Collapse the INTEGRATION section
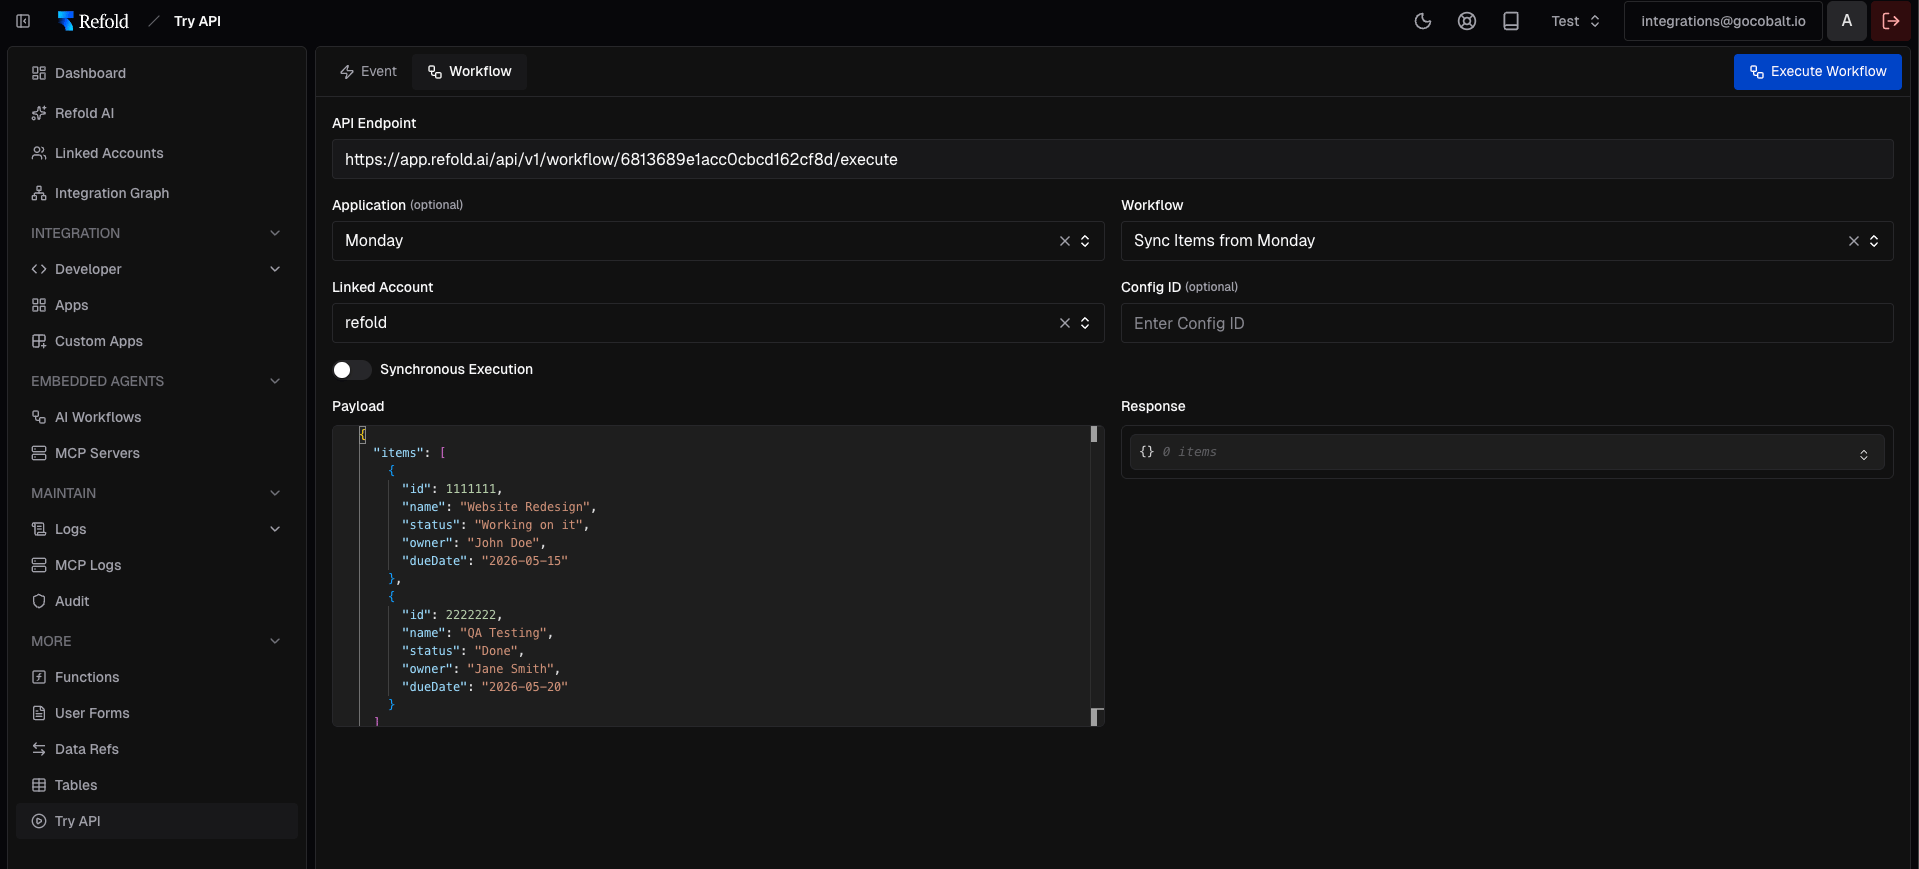Image resolution: width=1919 pixels, height=869 pixels. pyautogui.click(x=275, y=233)
